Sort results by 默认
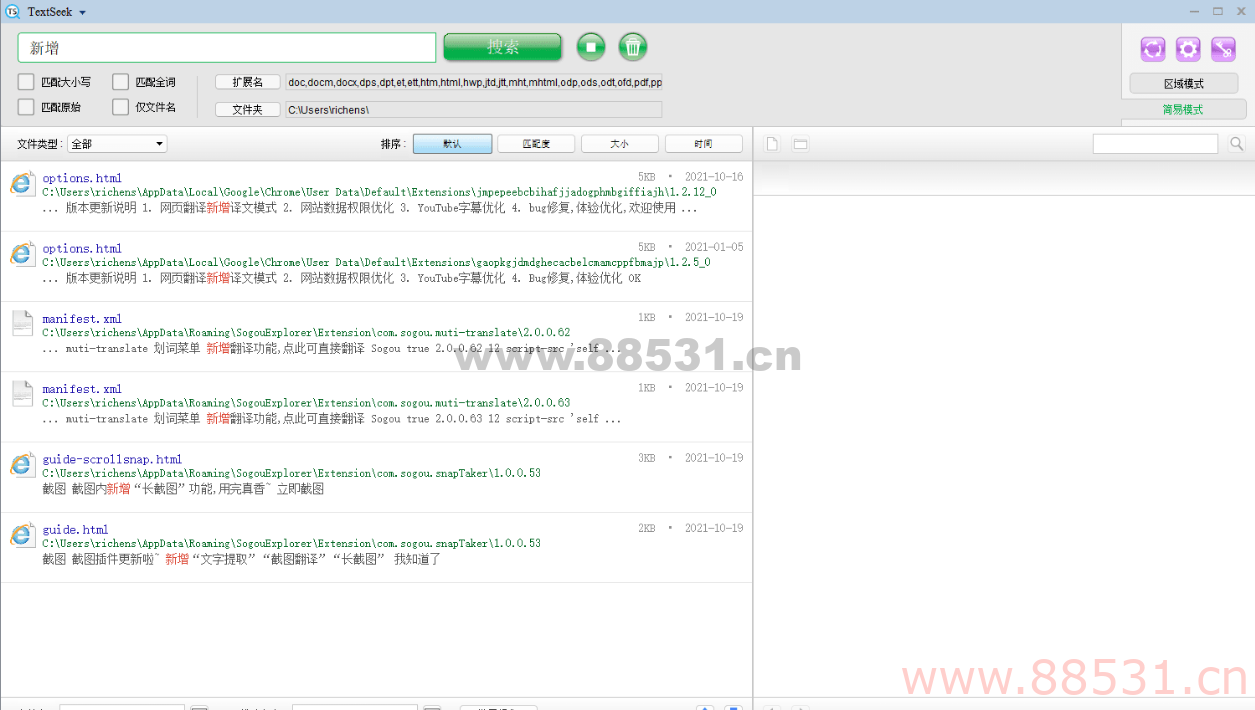The width and height of the screenshot is (1255, 710). coord(452,144)
